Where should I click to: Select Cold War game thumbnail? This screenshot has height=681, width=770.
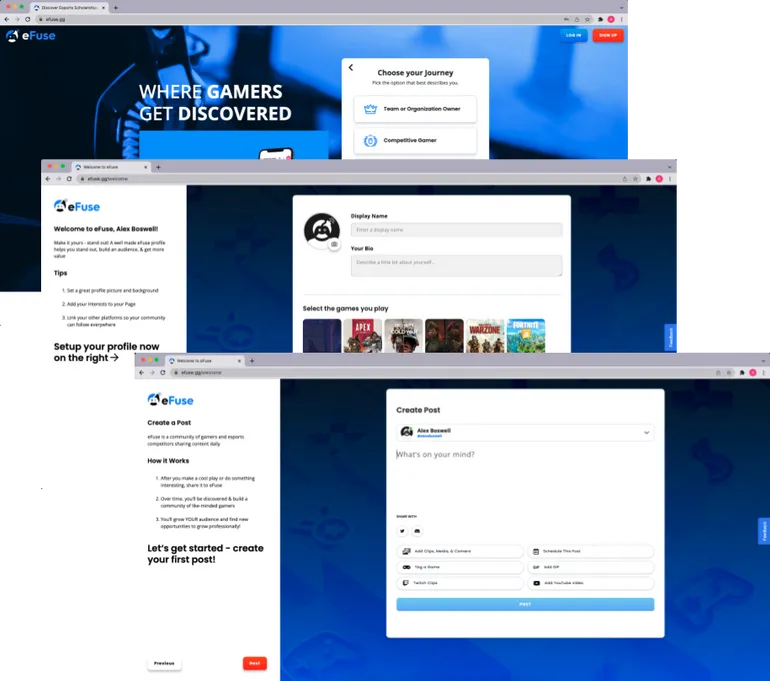pos(404,336)
